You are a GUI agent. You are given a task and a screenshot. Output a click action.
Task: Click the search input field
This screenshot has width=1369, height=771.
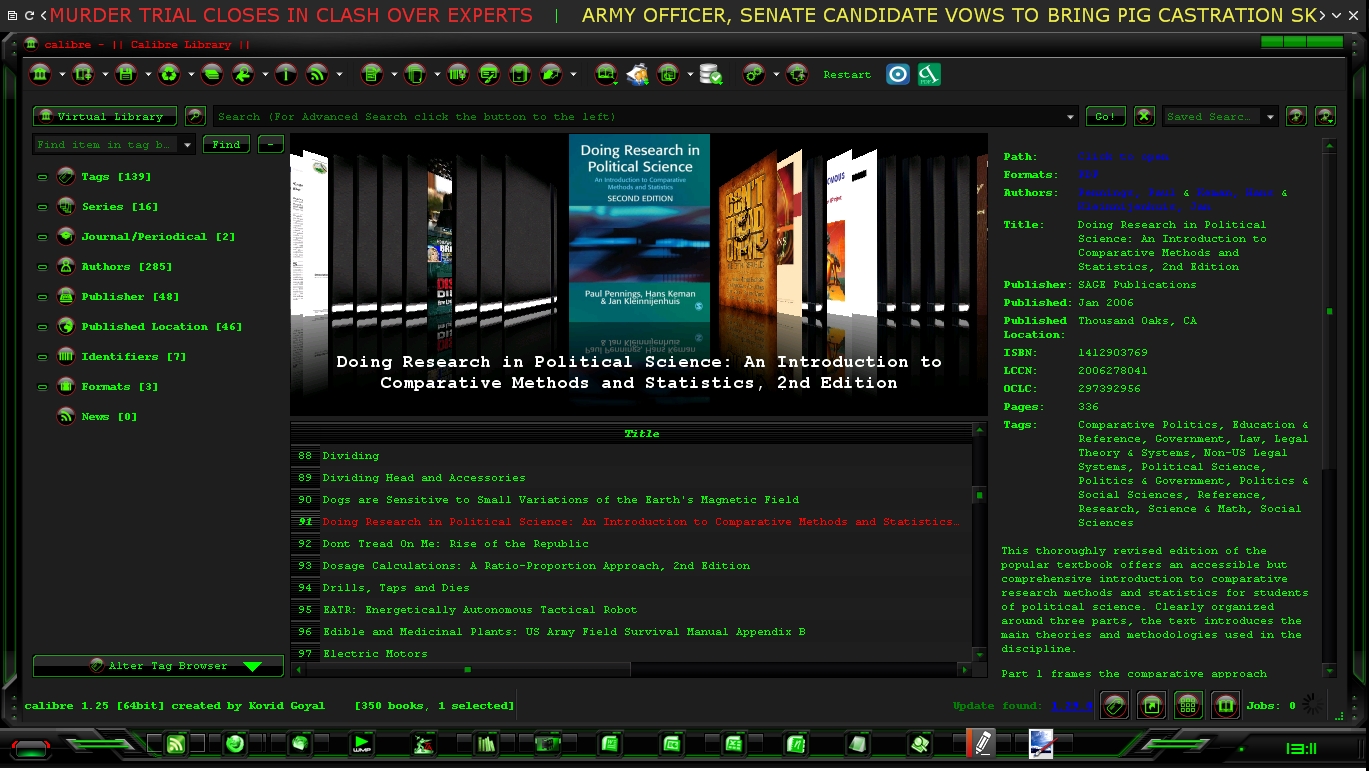pos(639,117)
